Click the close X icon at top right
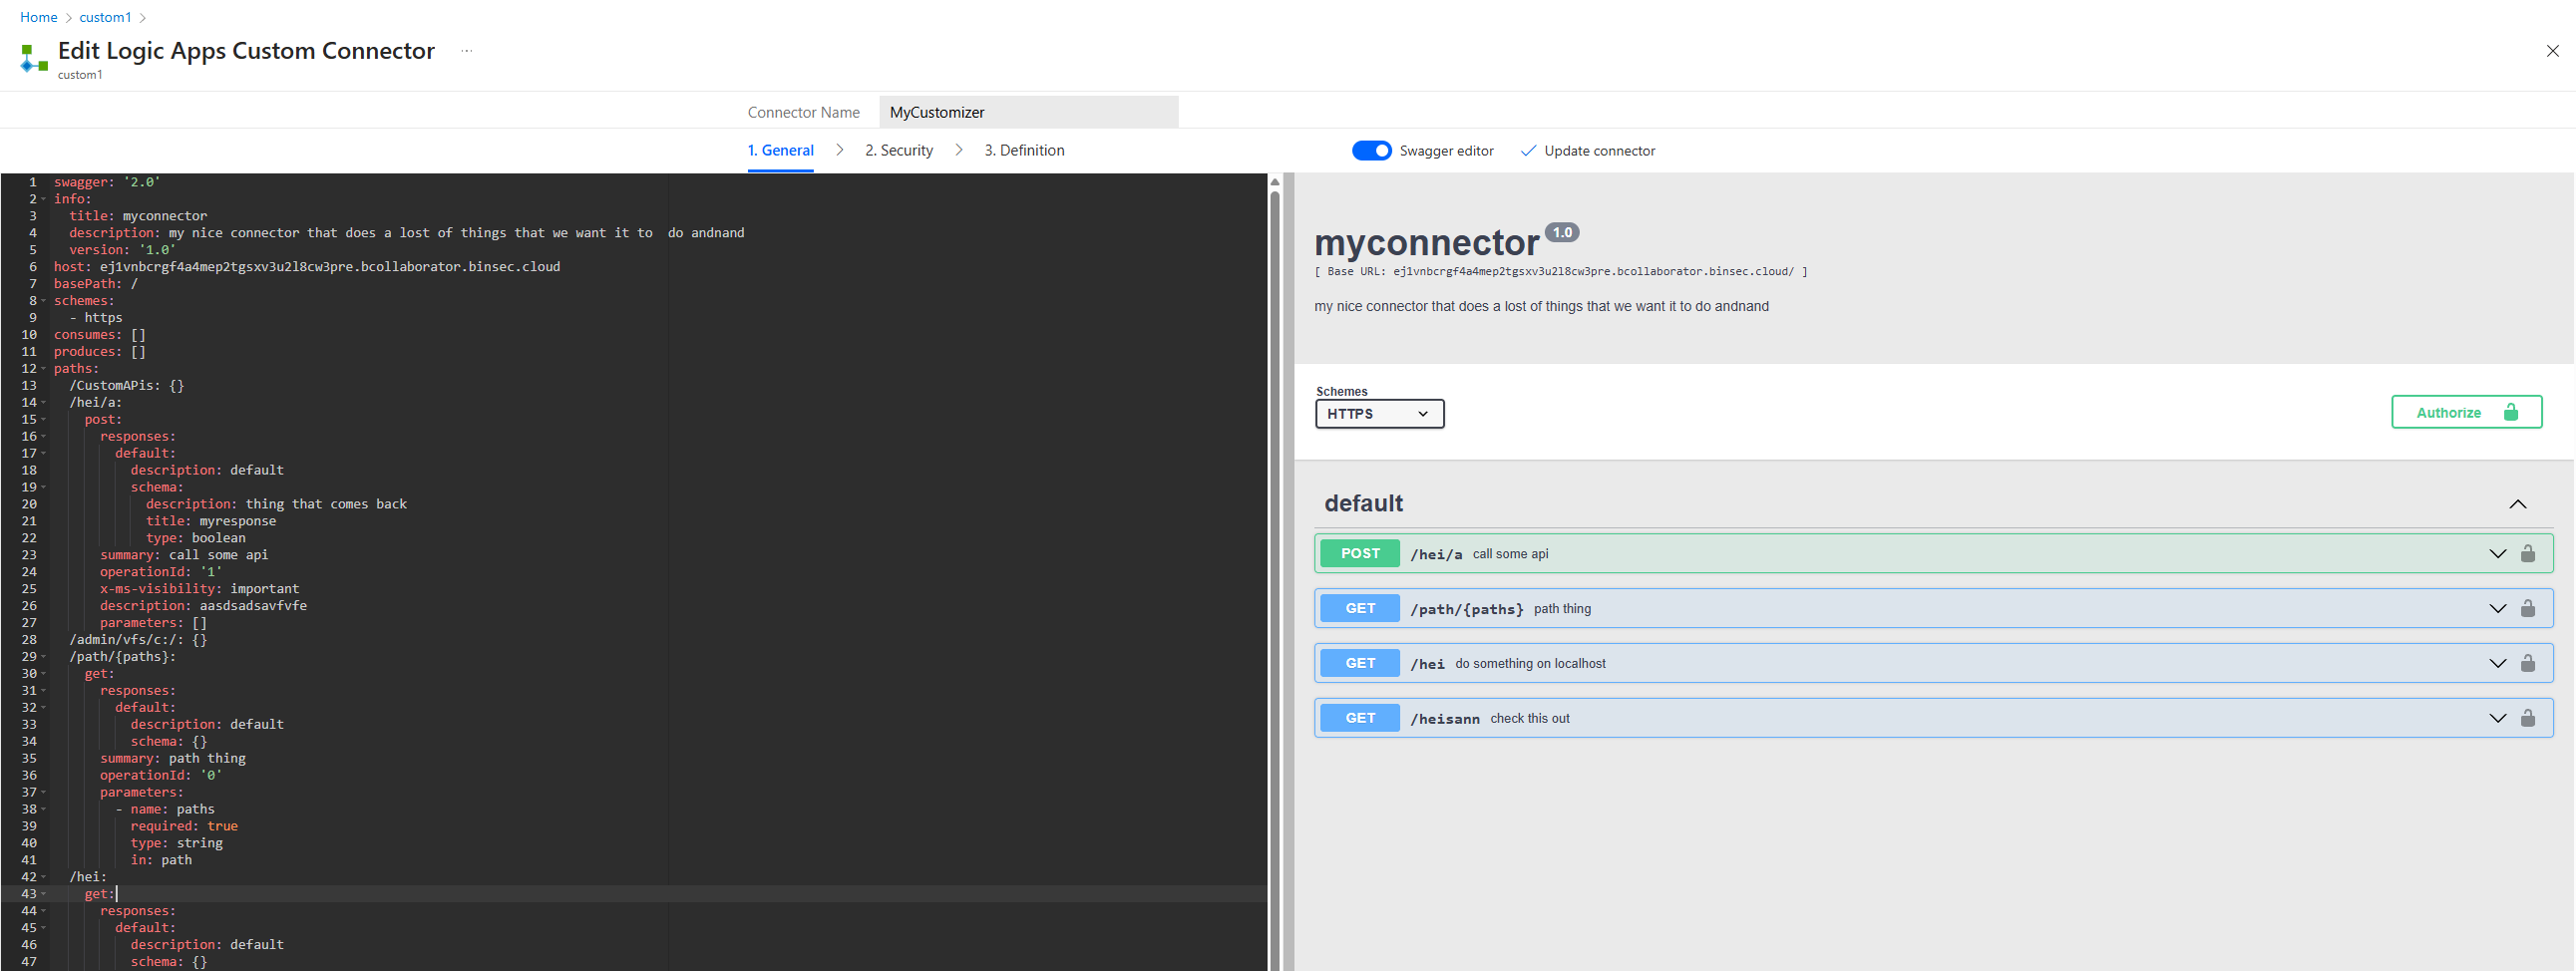2576x971 pixels. pyautogui.click(x=2553, y=51)
